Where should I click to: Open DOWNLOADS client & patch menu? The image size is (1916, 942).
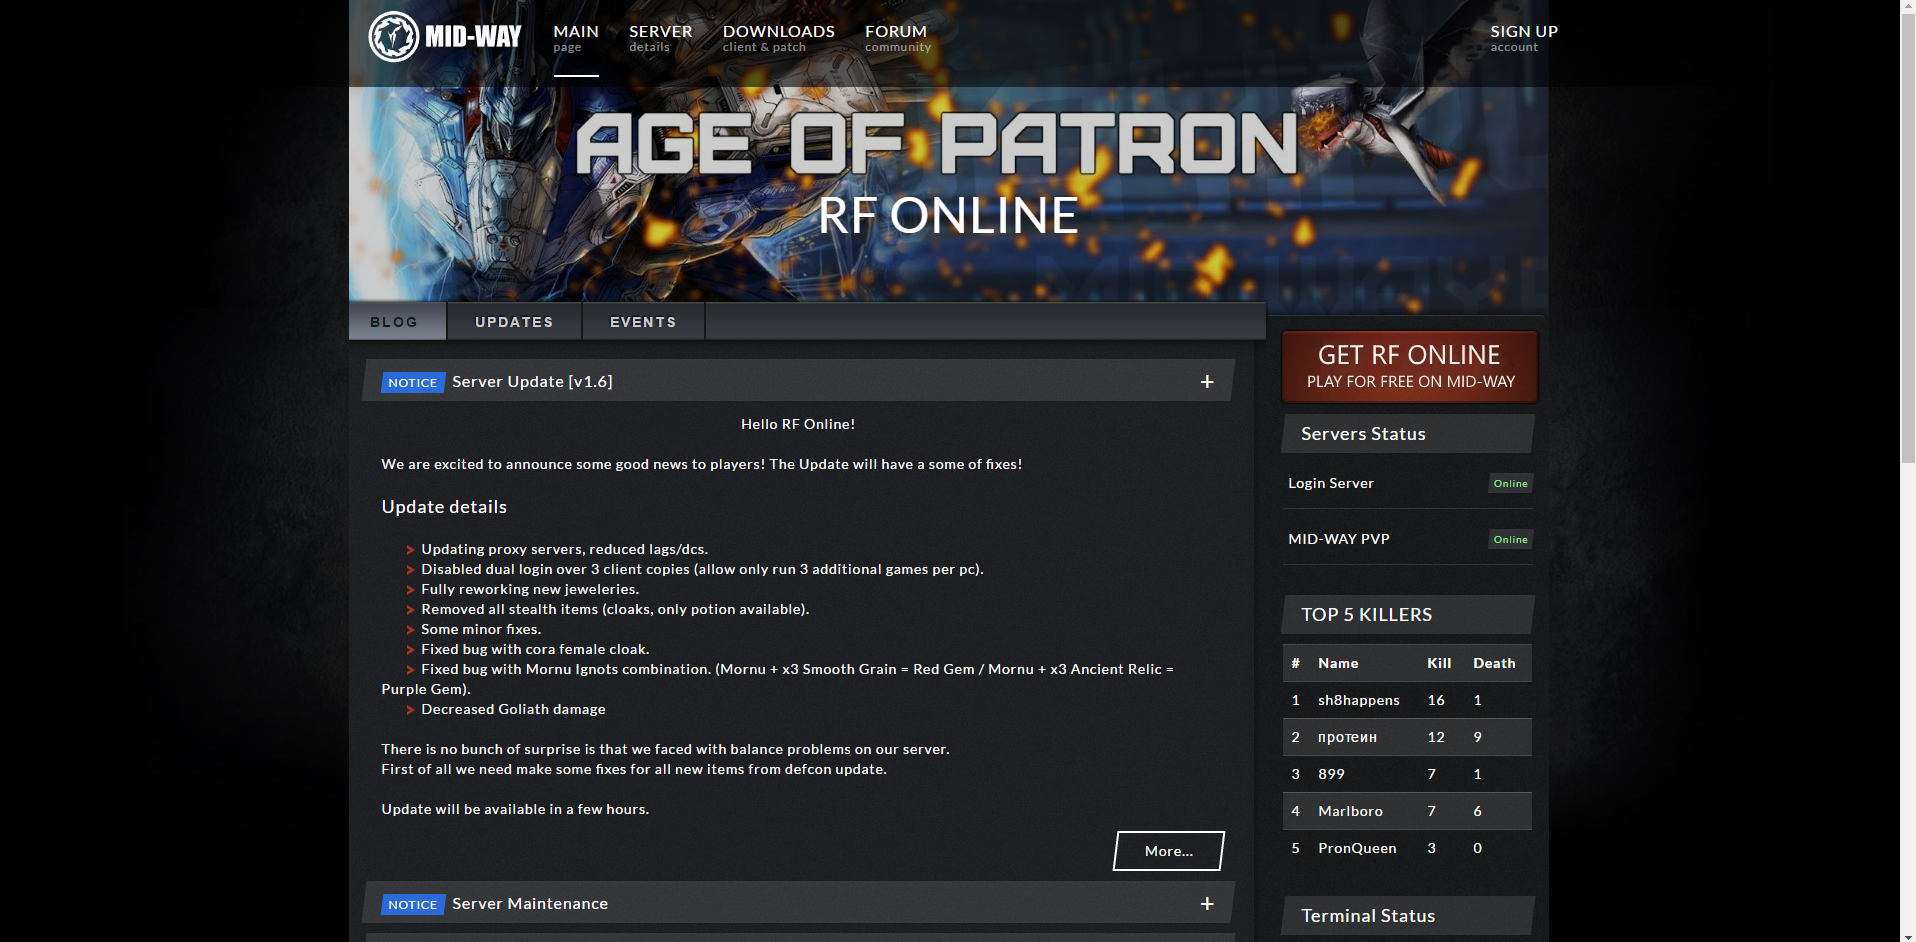coord(778,38)
